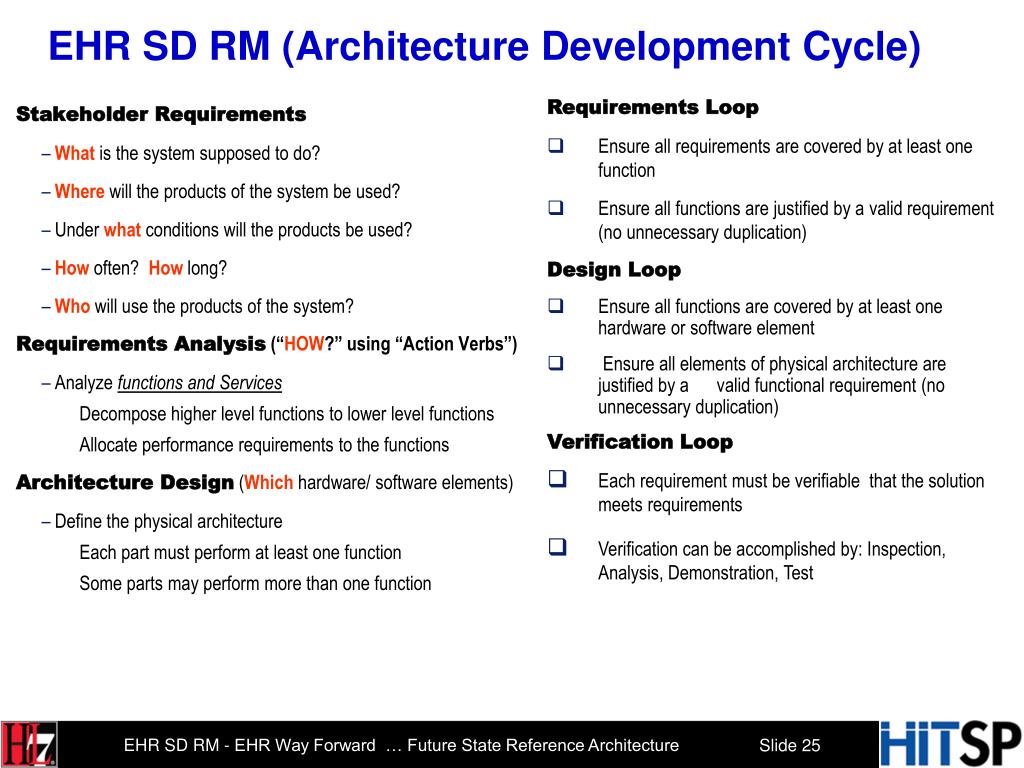Select the 'Architecture Design' heading

(125, 483)
